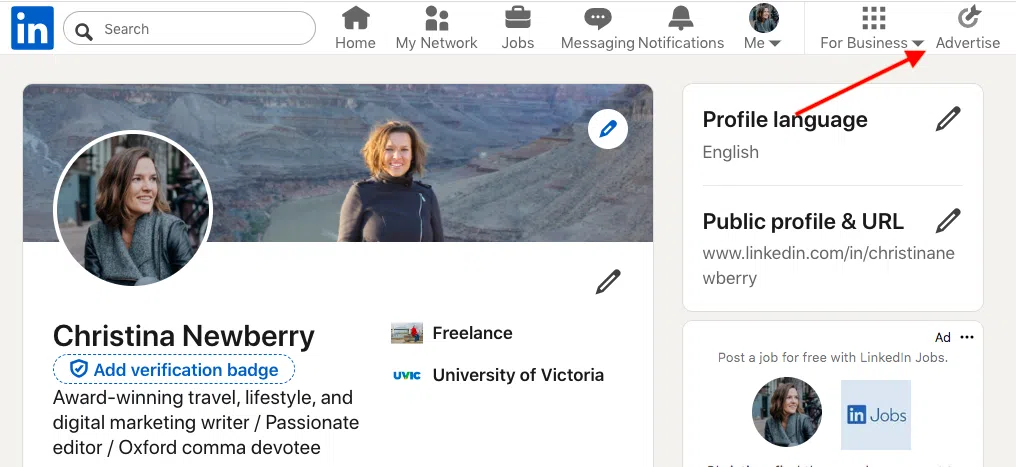The width and height of the screenshot is (1016, 467).
Task: View Notifications via the bell icon
Action: pyautogui.click(x=681, y=19)
